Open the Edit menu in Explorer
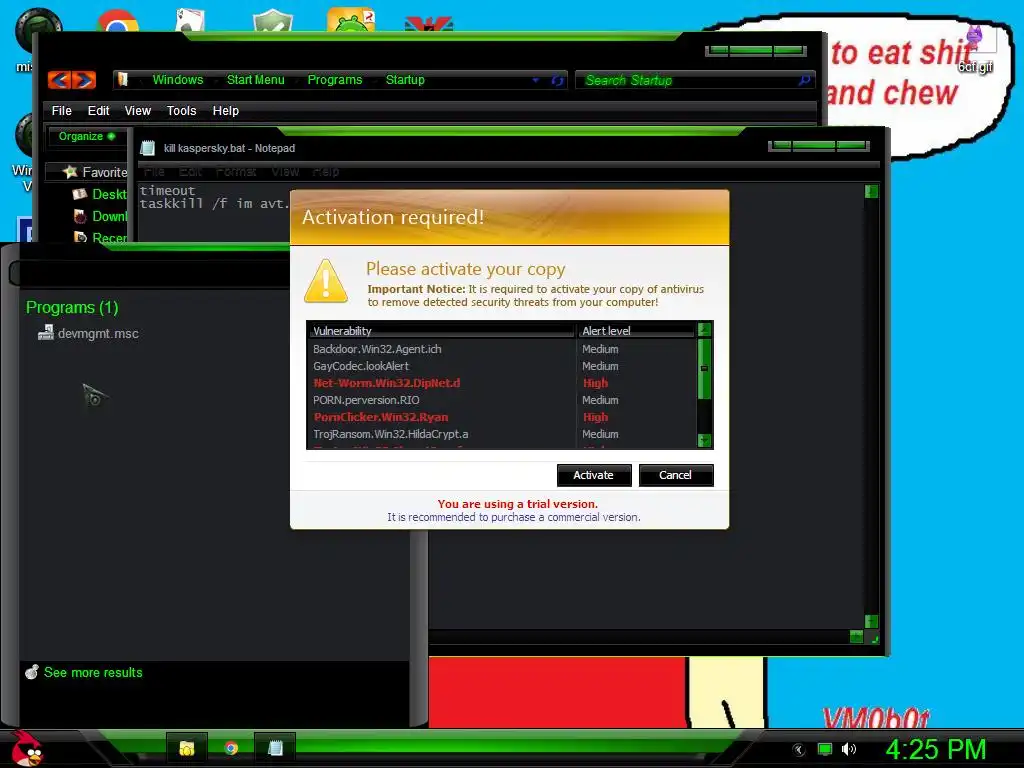This screenshot has width=1024, height=768. click(x=99, y=110)
